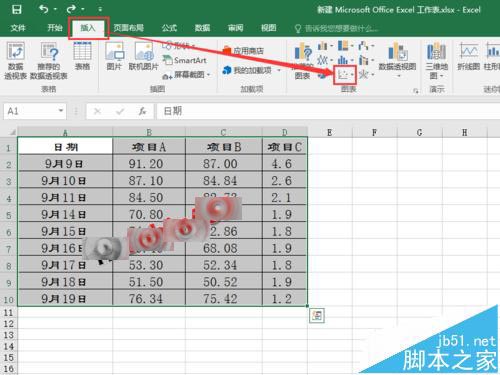This screenshot has height=375, width=500.
Task: Click the select all corner triangle
Action: pos(12,132)
